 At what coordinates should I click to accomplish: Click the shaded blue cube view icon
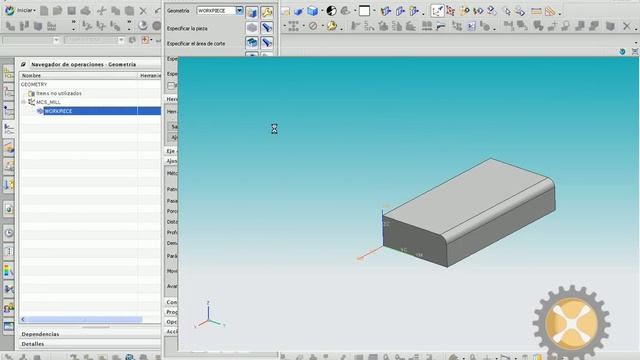pyautogui.click(x=313, y=11)
